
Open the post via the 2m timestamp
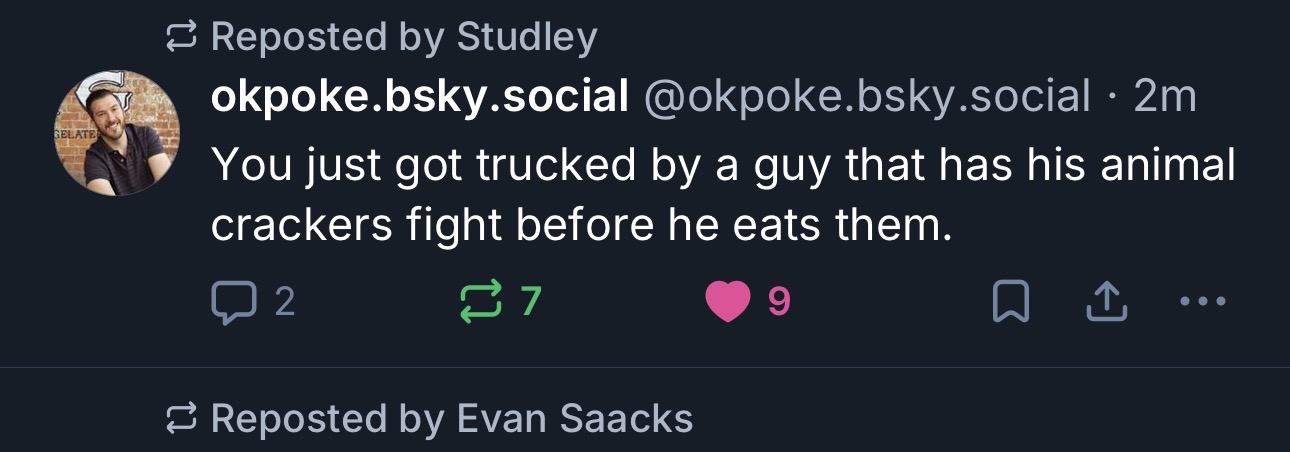pos(1165,97)
